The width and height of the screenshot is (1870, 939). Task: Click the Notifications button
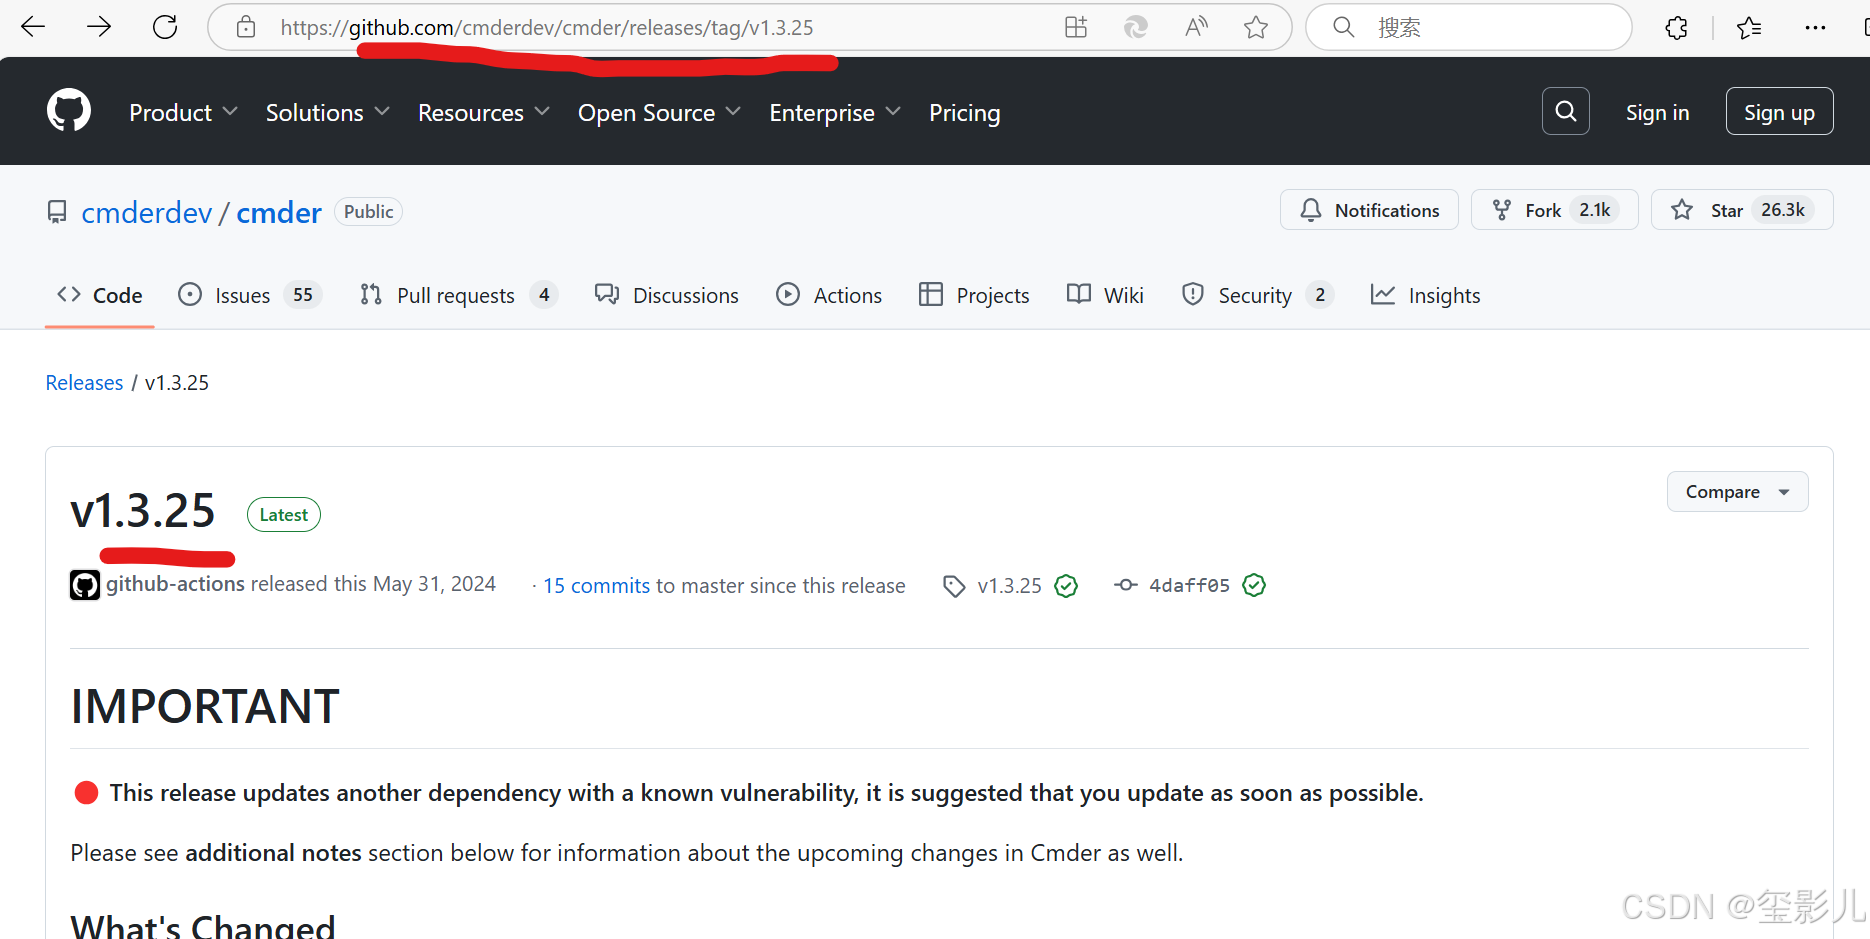coord(1369,210)
